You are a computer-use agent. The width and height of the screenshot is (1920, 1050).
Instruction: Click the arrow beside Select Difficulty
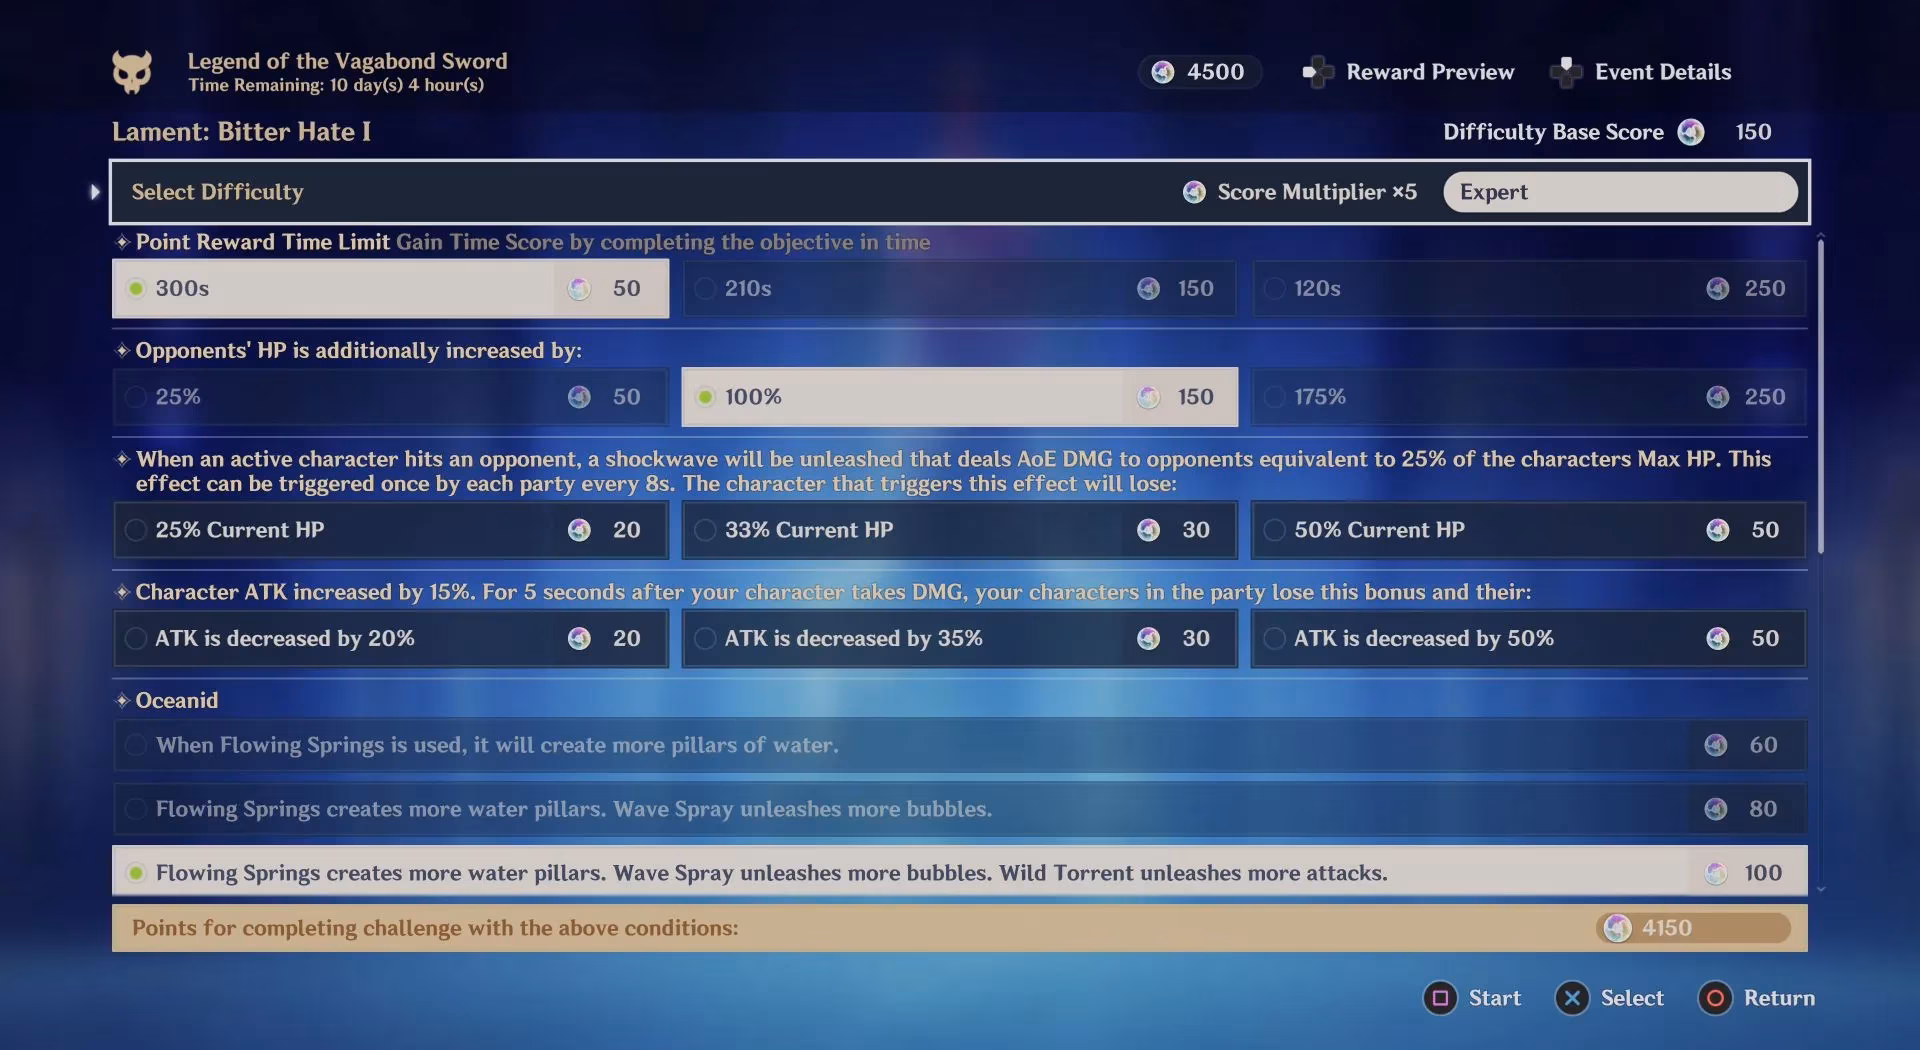(95, 192)
